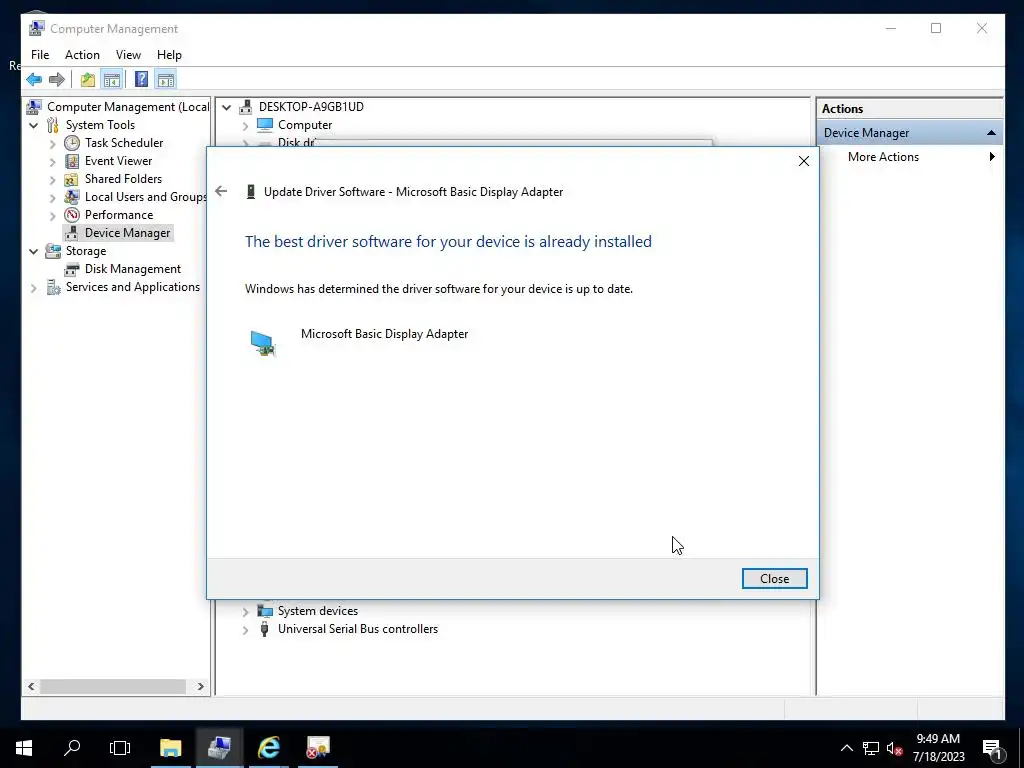Toggle Show/Hide Console Tree toolbar icon

pos(112,80)
